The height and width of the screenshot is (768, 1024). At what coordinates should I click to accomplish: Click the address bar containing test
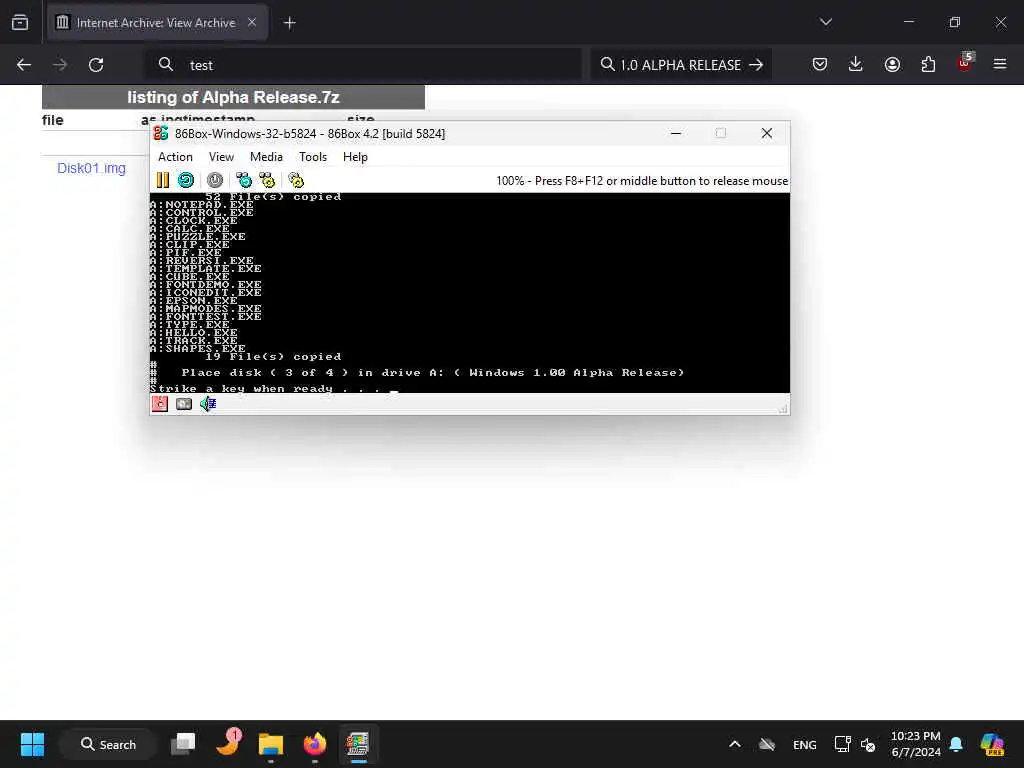pyautogui.click(x=363, y=65)
